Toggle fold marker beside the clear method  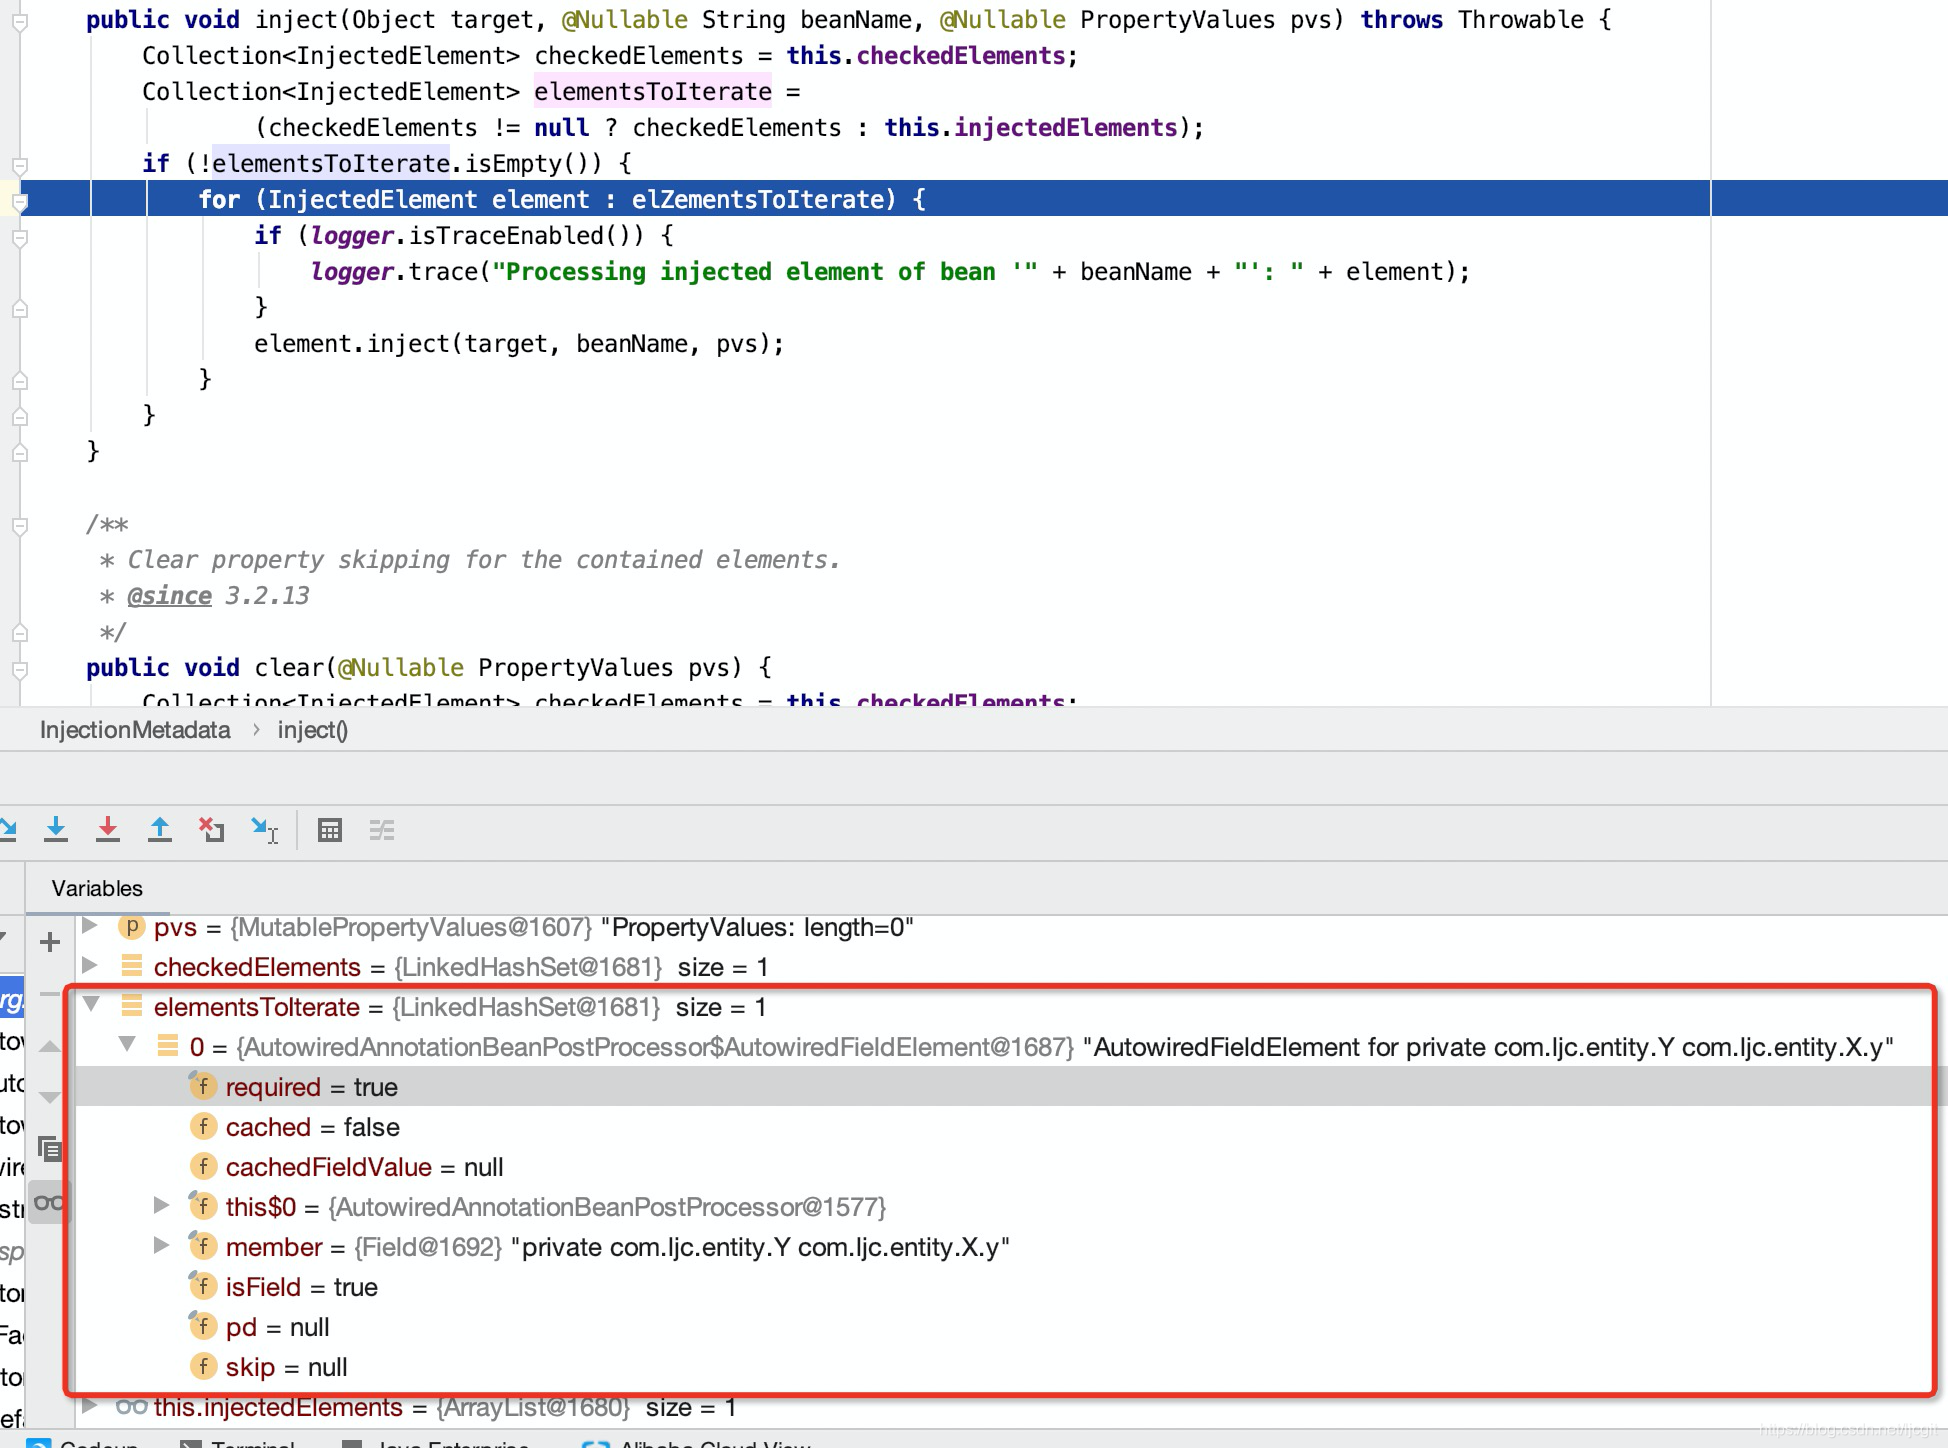pyautogui.click(x=19, y=669)
